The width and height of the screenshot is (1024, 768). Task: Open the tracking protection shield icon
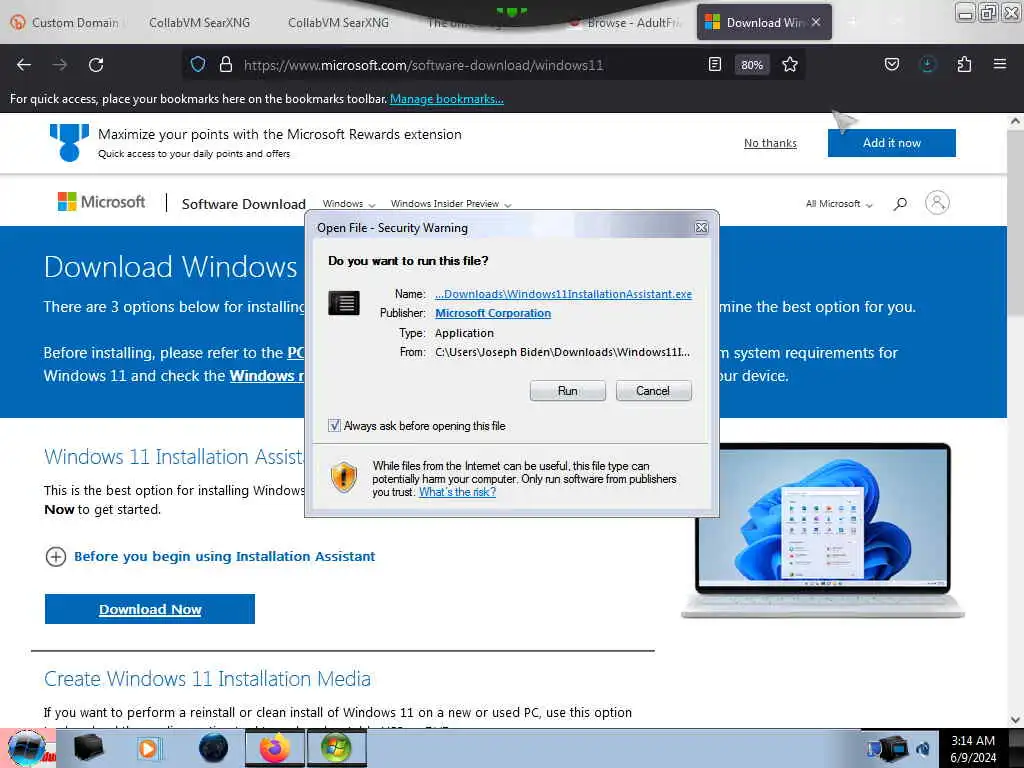pyautogui.click(x=198, y=64)
